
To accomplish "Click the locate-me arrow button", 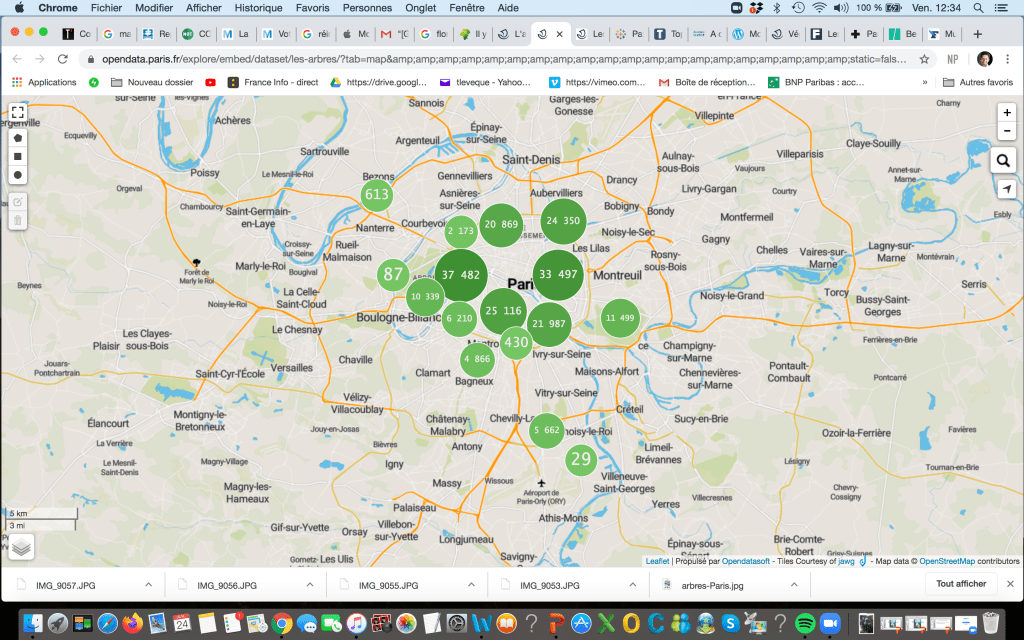I will click(x=1006, y=189).
